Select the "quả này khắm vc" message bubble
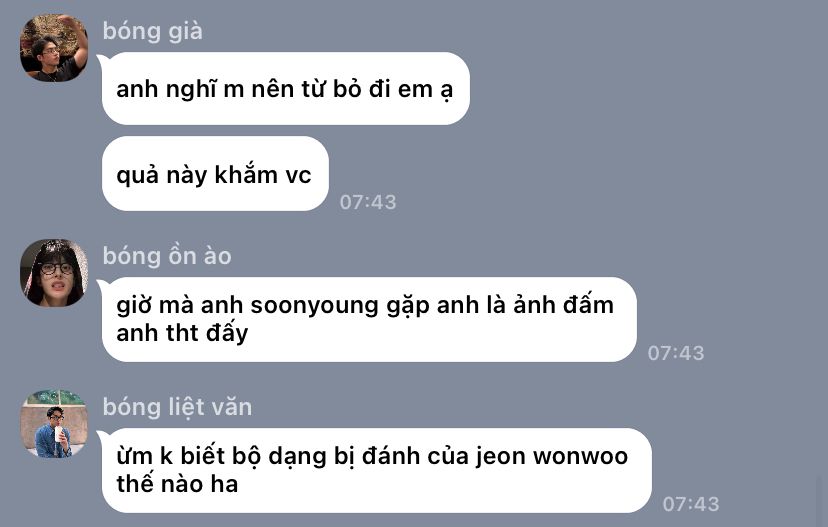Screen dimensions: 828x527 215,174
